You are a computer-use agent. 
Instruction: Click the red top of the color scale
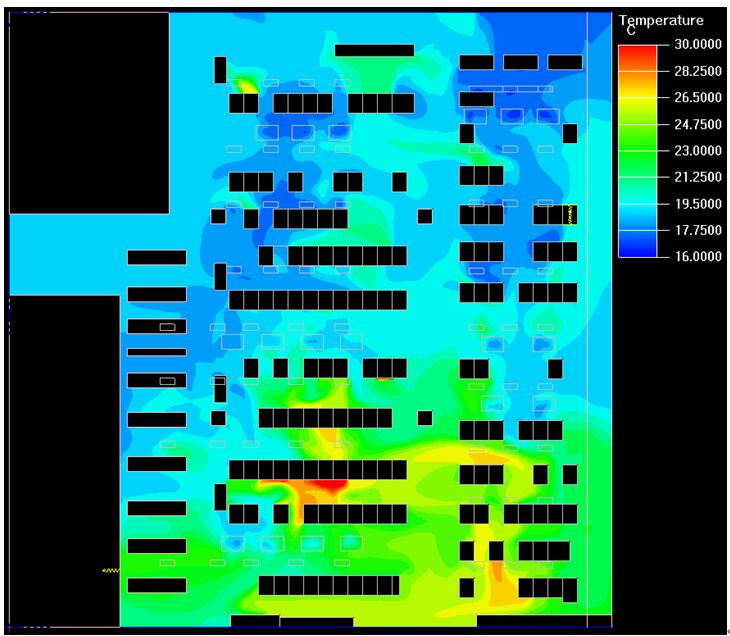(637, 50)
